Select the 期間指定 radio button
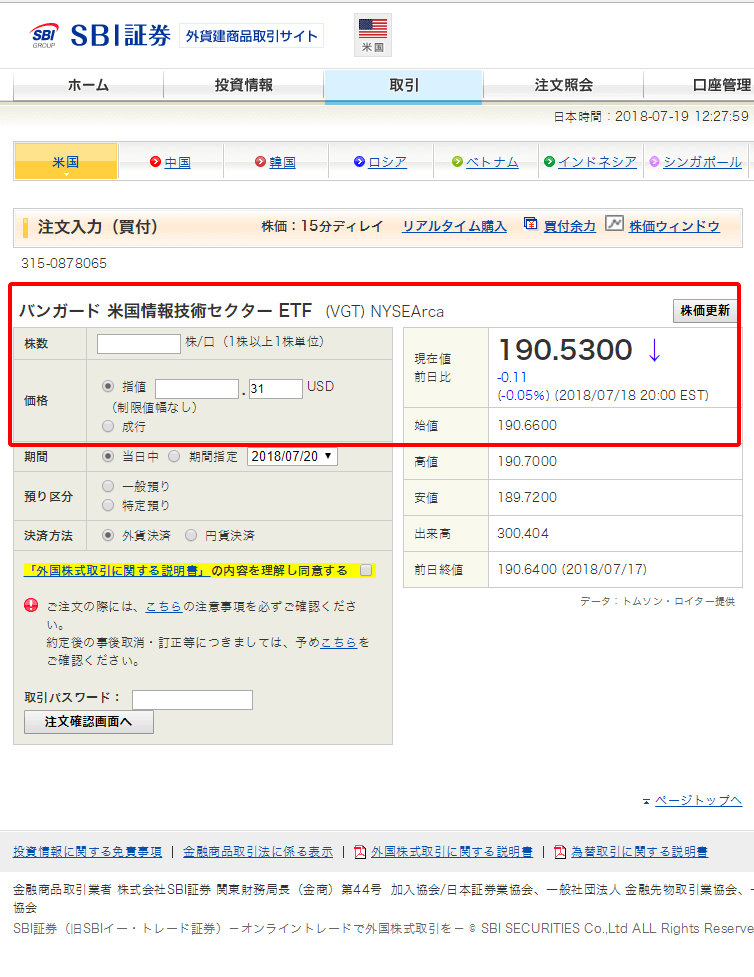 coord(174,456)
